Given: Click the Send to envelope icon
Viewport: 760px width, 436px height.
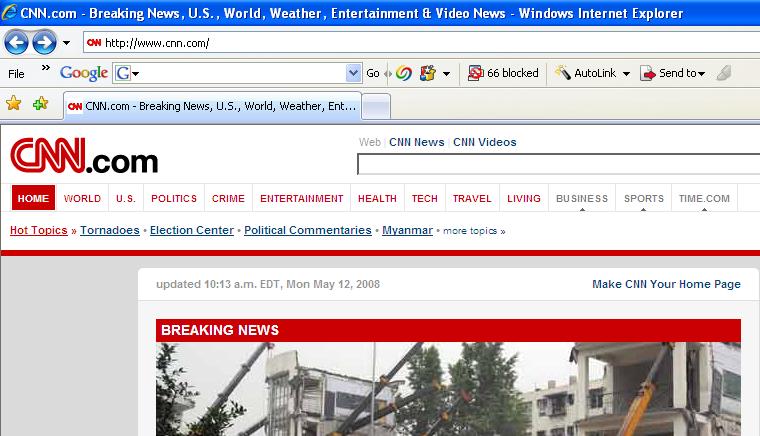Looking at the screenshot, I should click(647, 73).
